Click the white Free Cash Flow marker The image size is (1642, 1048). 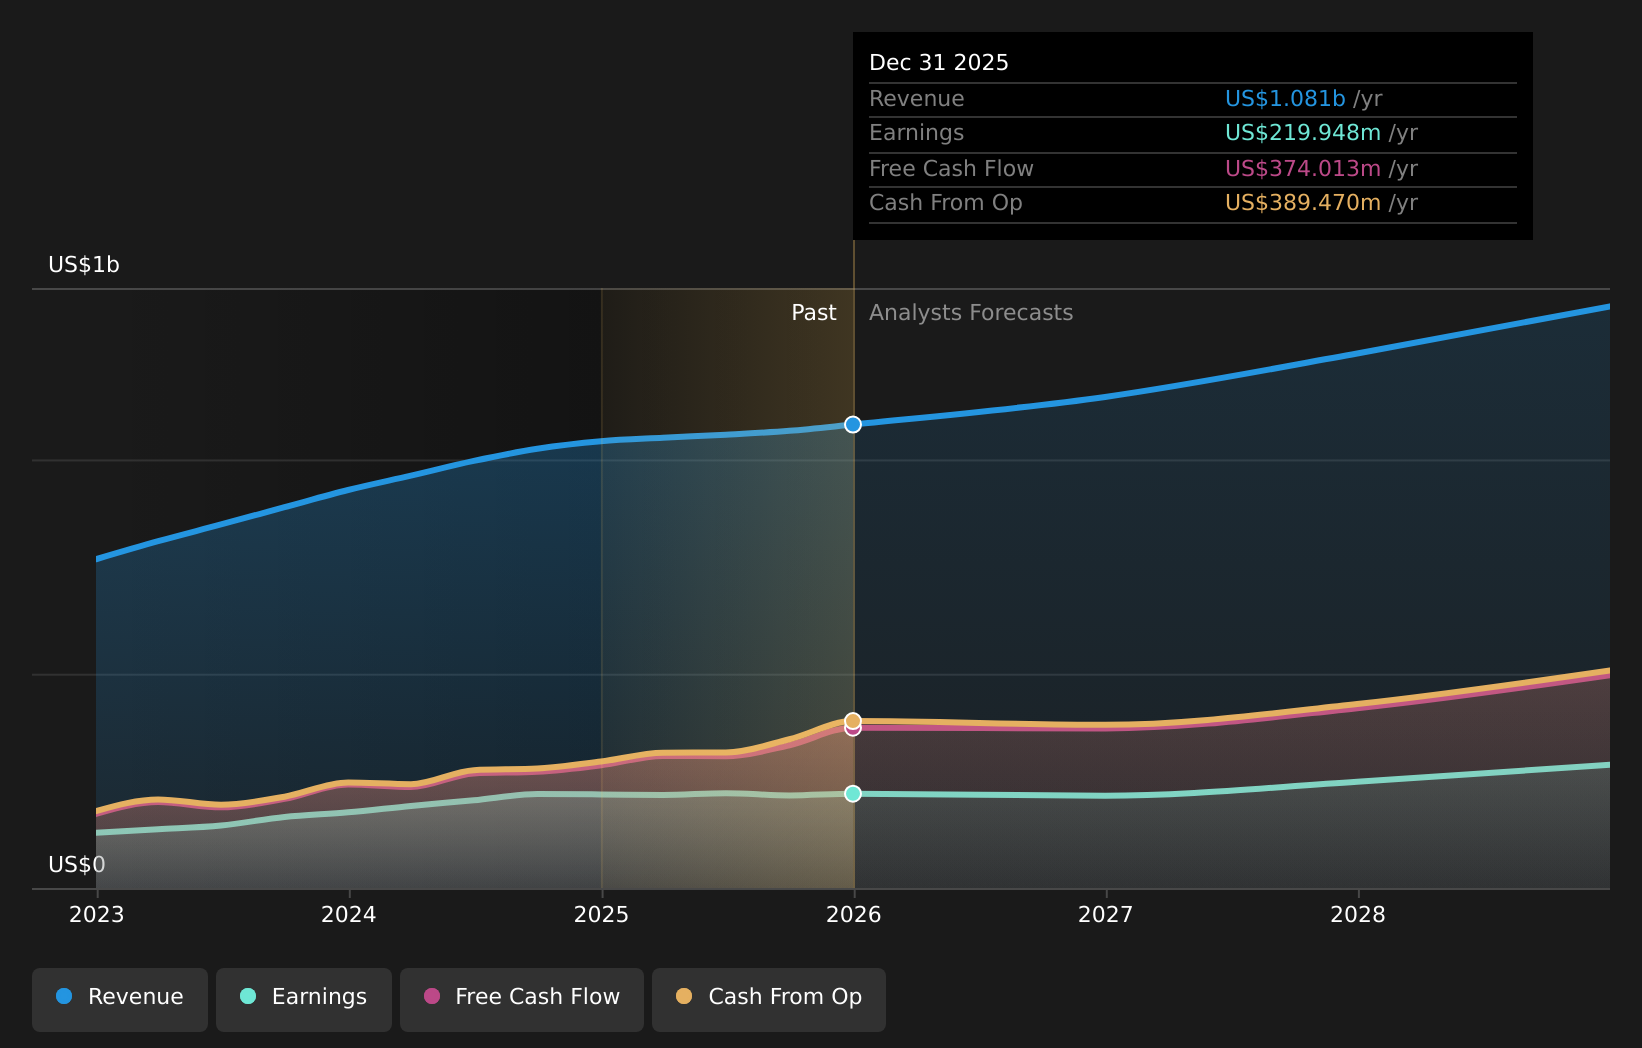(852, 729)
